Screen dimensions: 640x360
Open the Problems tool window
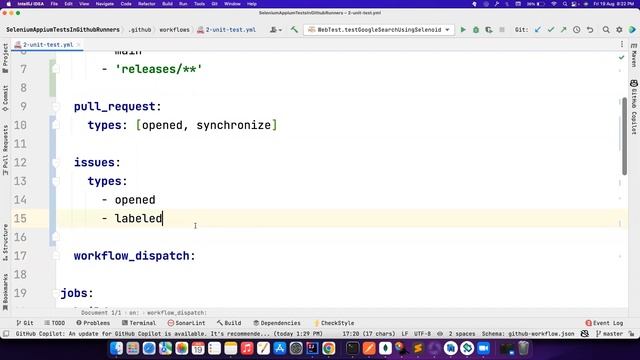pyautogui.click(x=93, y=323)
